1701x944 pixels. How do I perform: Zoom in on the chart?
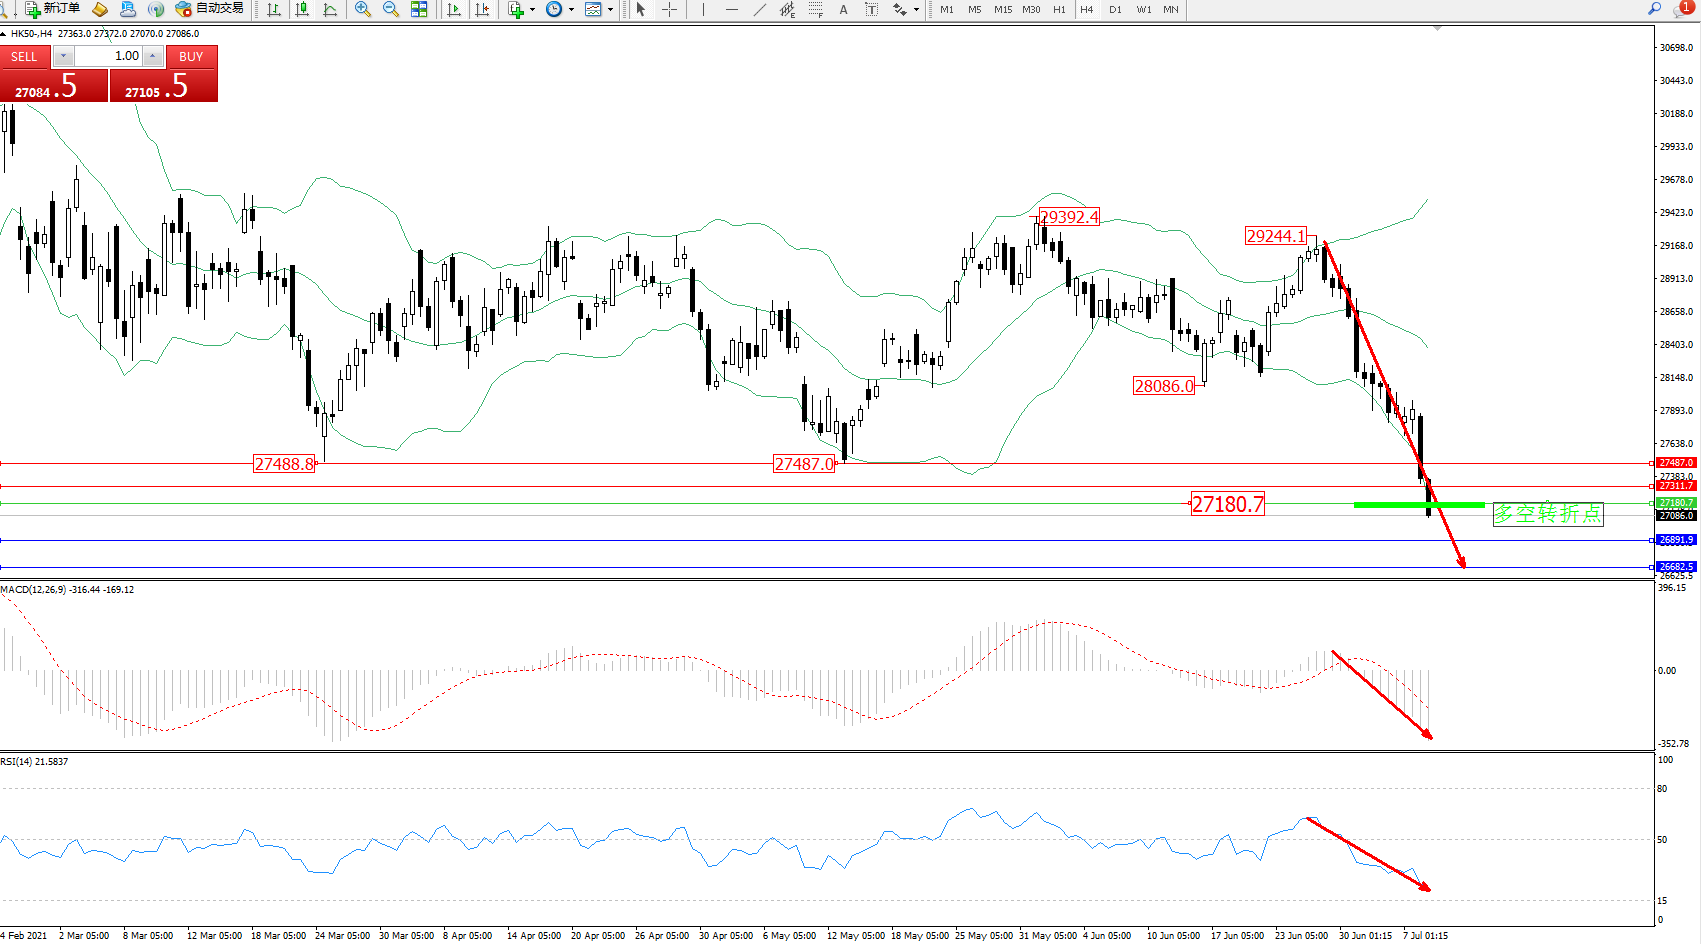[363, 9]
